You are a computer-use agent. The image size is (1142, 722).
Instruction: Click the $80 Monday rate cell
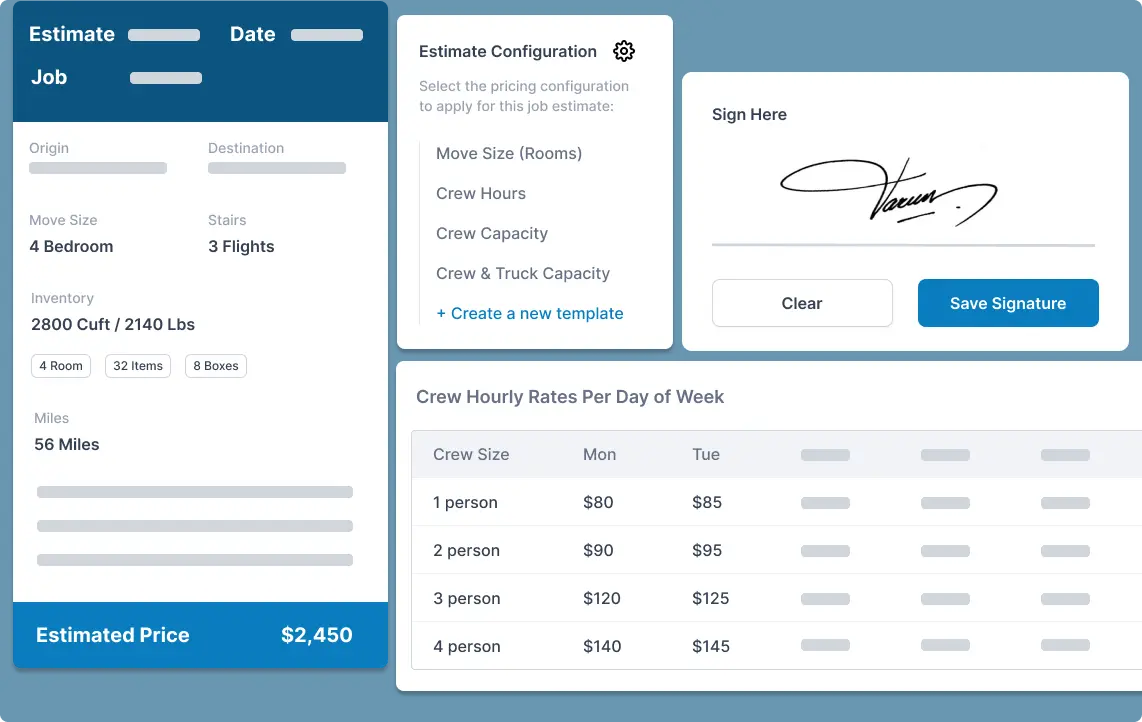tap(598, 502)
